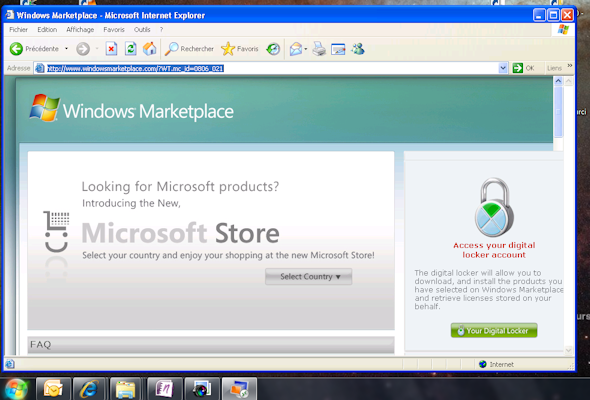Stop loading with the red X icon

click(x=111, y=49)
